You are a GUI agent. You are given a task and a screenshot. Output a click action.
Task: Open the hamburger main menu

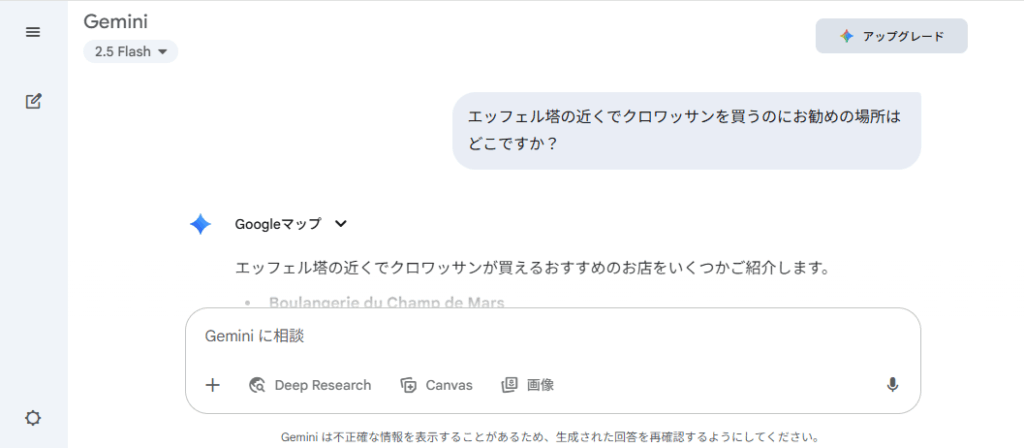33,32
